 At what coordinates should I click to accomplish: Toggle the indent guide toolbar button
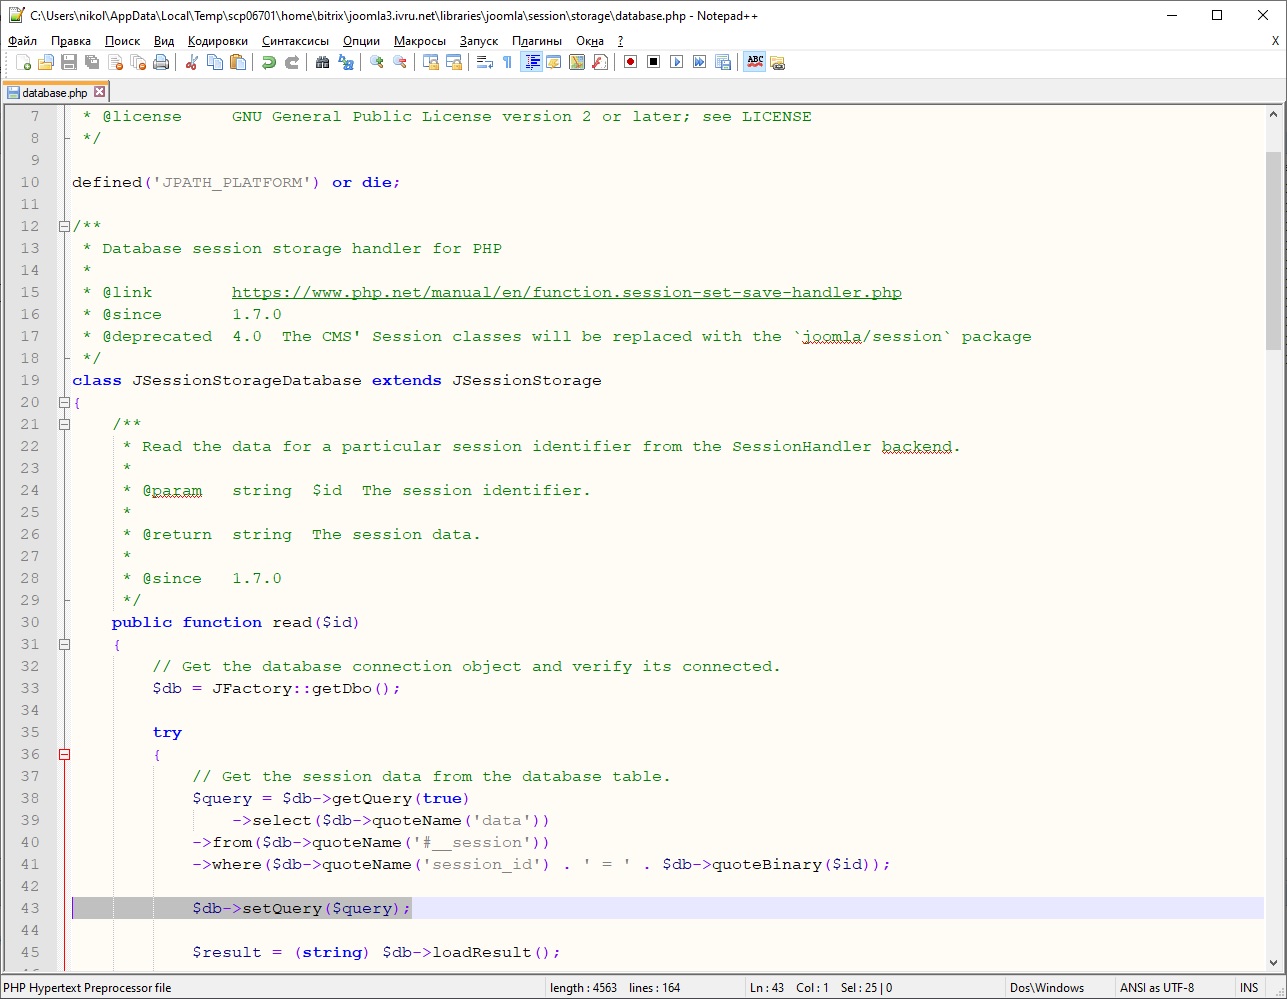(531, 62)
